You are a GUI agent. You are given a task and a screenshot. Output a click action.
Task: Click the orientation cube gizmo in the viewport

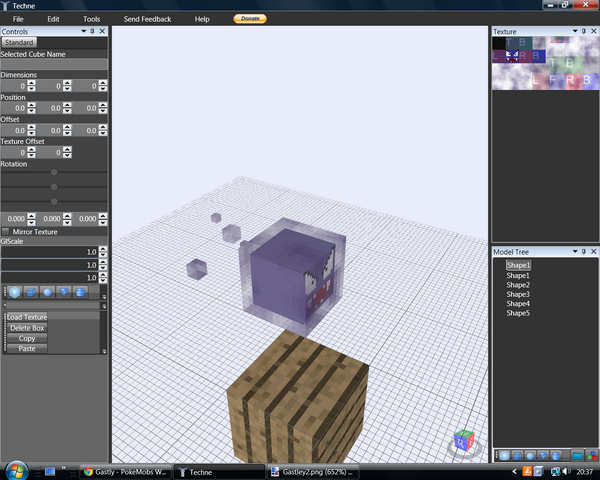464,441
